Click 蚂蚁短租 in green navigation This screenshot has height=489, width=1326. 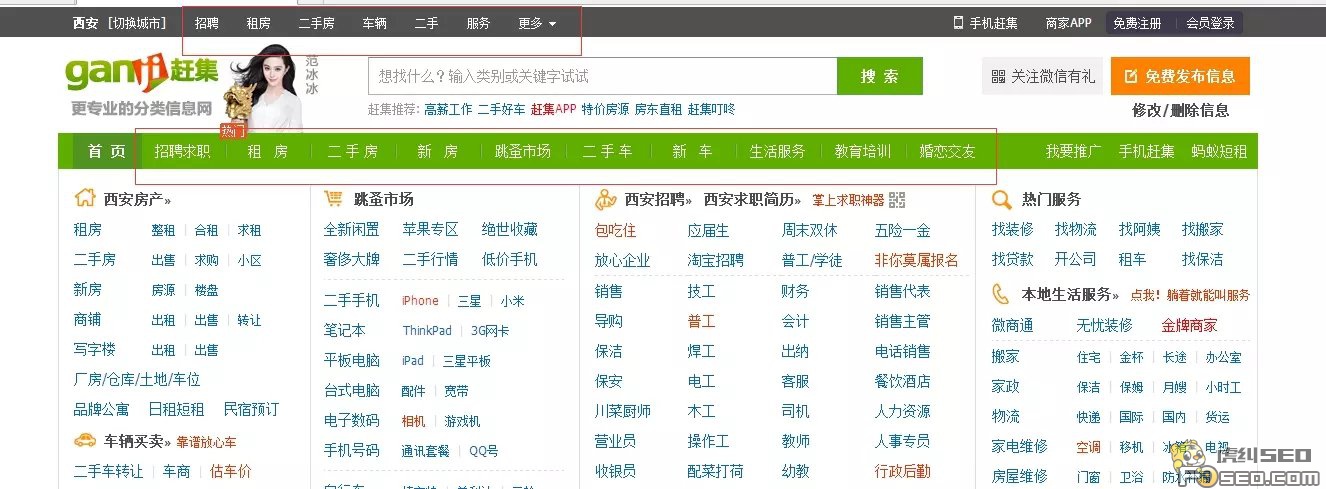[1219, 151]
